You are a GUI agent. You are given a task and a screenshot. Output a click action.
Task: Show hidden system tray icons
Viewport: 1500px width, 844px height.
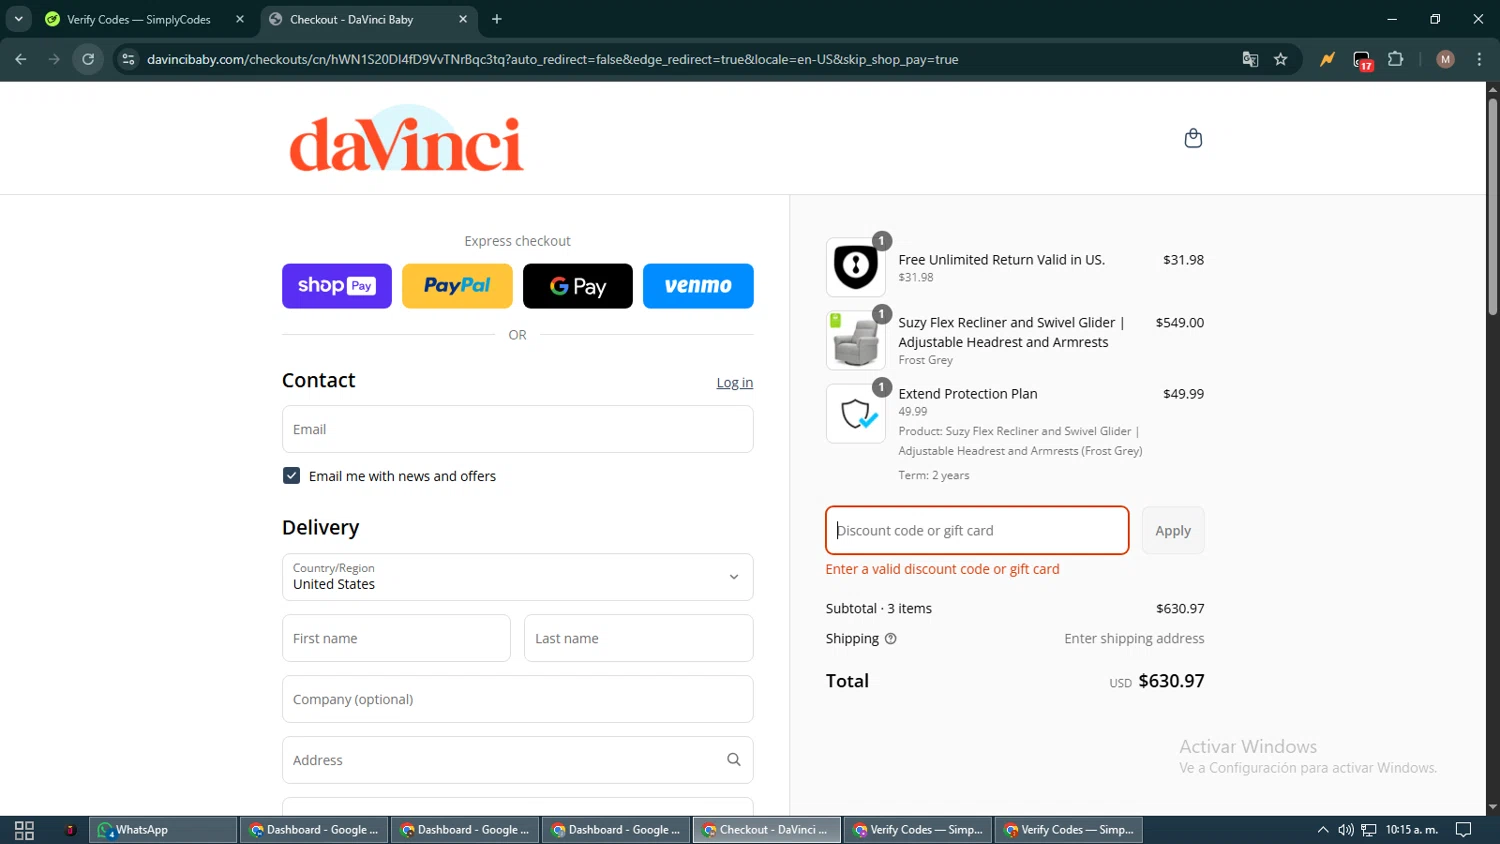(x=1323, y=830)
